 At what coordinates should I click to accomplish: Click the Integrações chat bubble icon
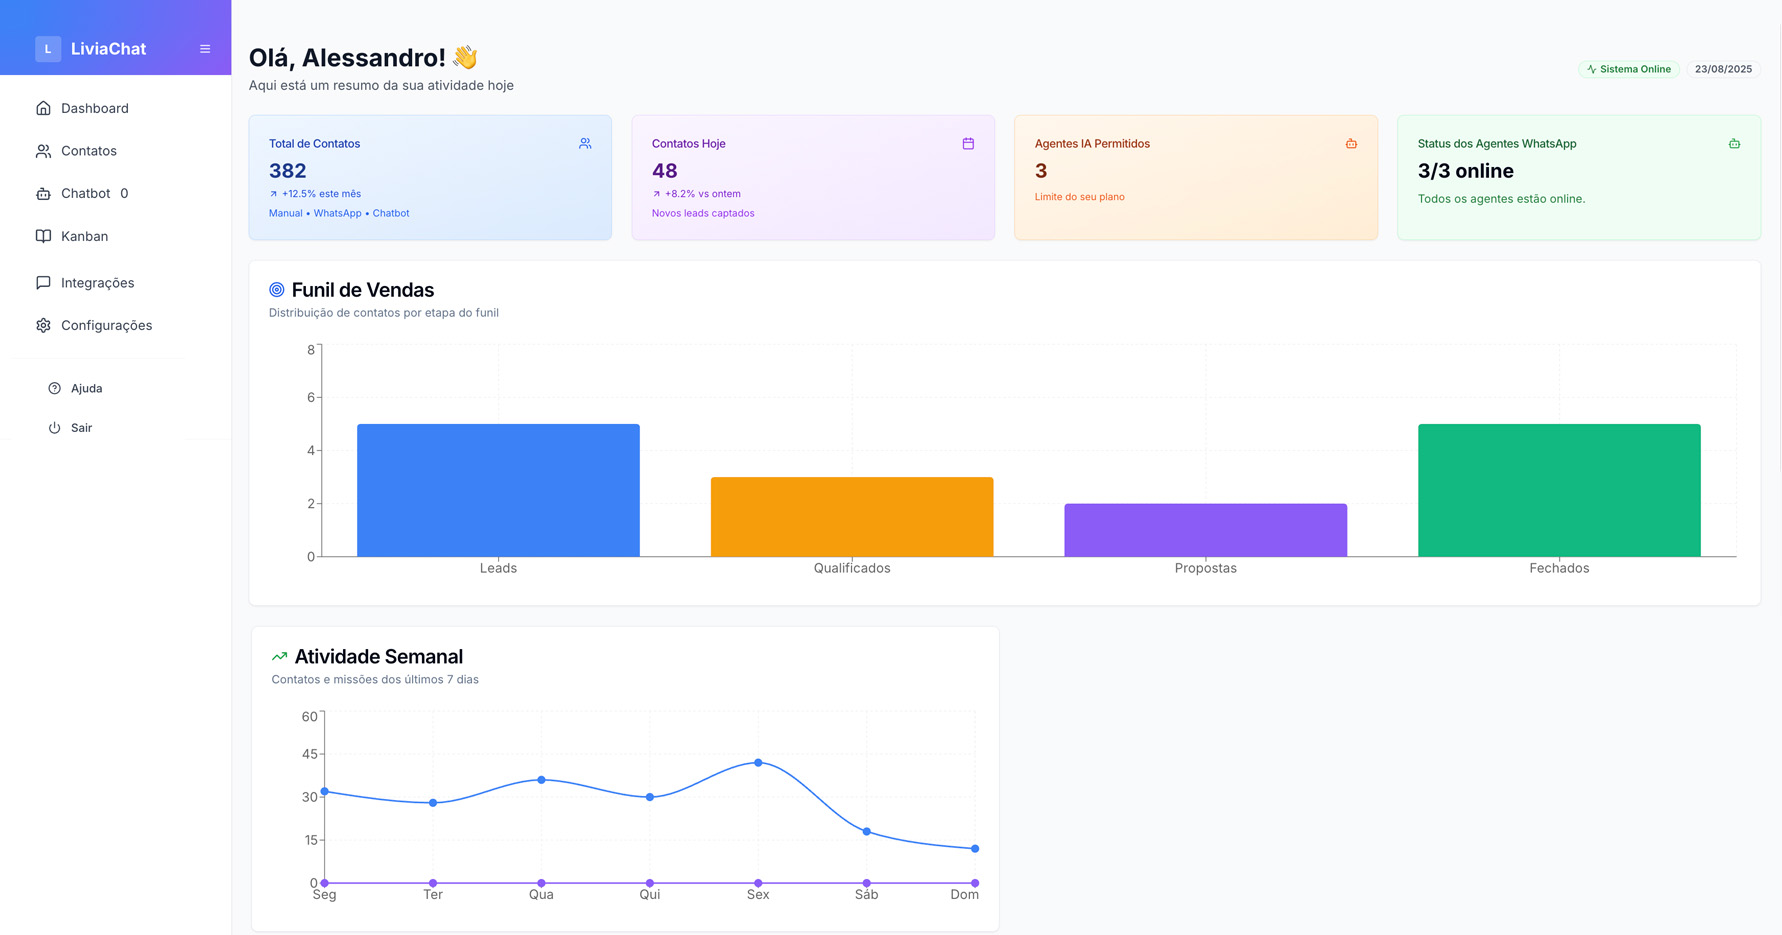pos(43,283)
